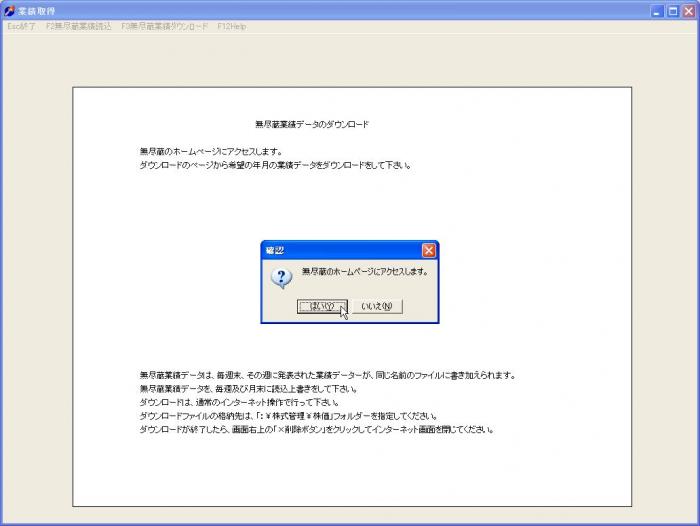The width and height of the screenshot is (700, 526).
Task: Click the dialog message about ホームページ access
Action: (364, 272)
